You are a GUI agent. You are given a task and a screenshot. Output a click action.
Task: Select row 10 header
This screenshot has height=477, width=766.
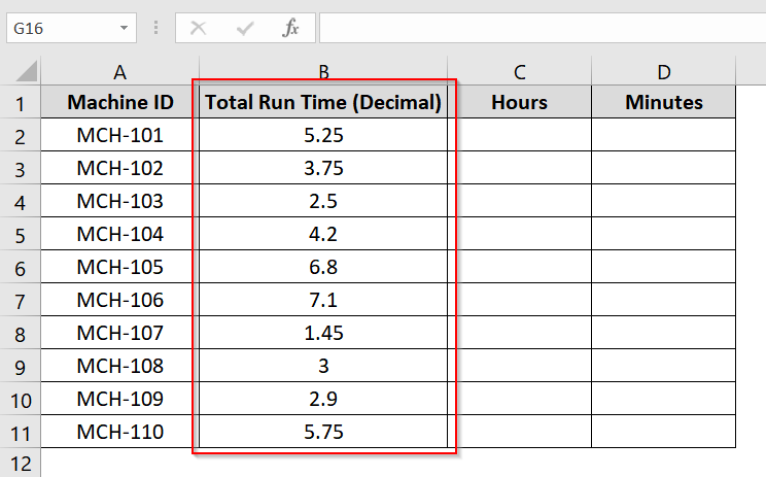tap(20, 399)
